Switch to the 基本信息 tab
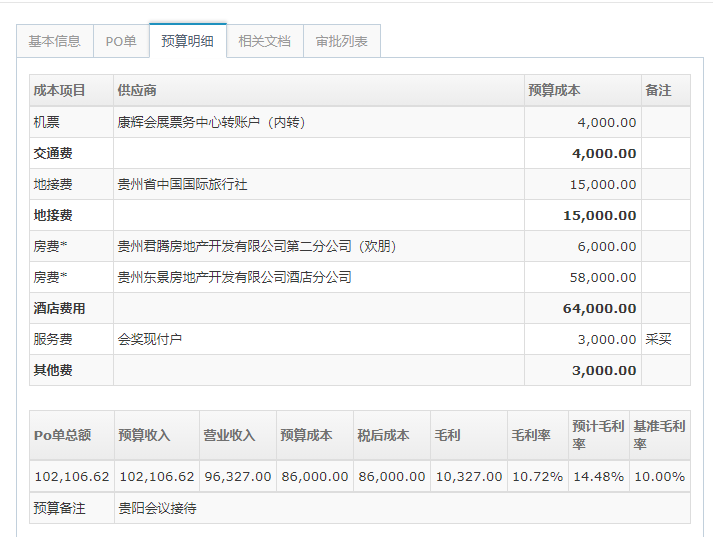The width and height of the screenshot is (713, 537). [55, 41]
